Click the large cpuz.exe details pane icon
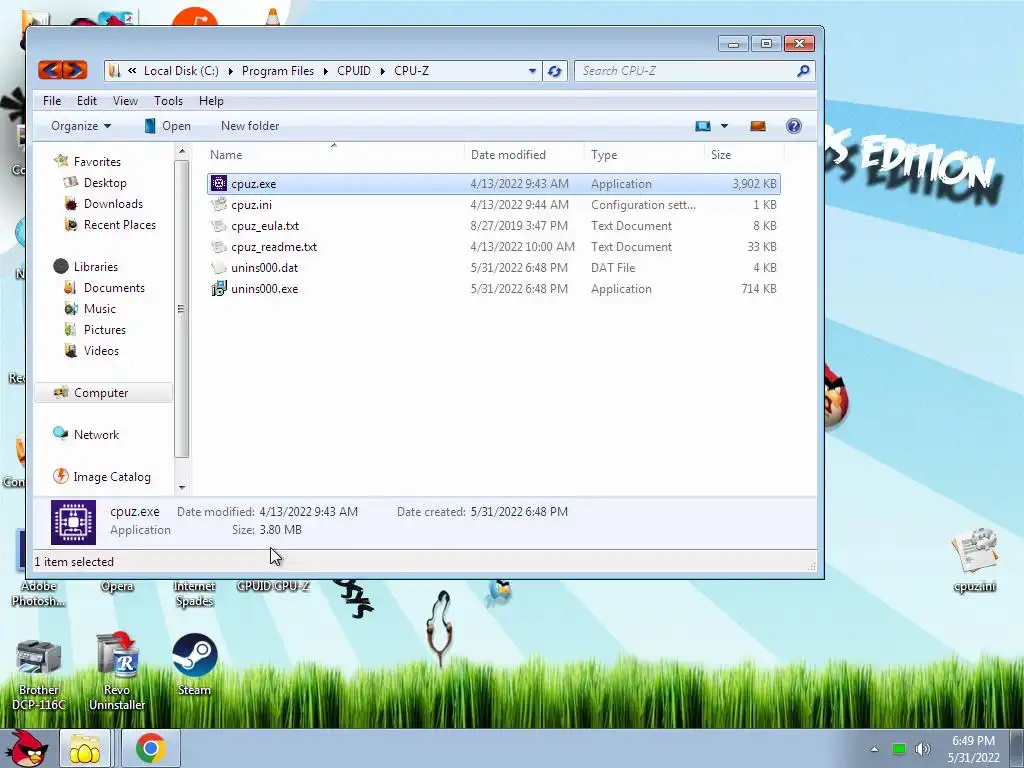 [x=73, y=522]
